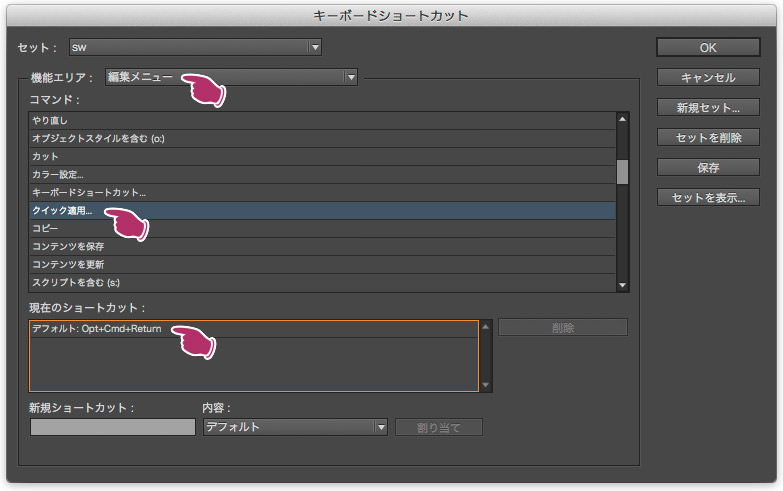
Task: Open the 機能エリア dropdown showing 編集メニュー
Action: coord(231,77)
